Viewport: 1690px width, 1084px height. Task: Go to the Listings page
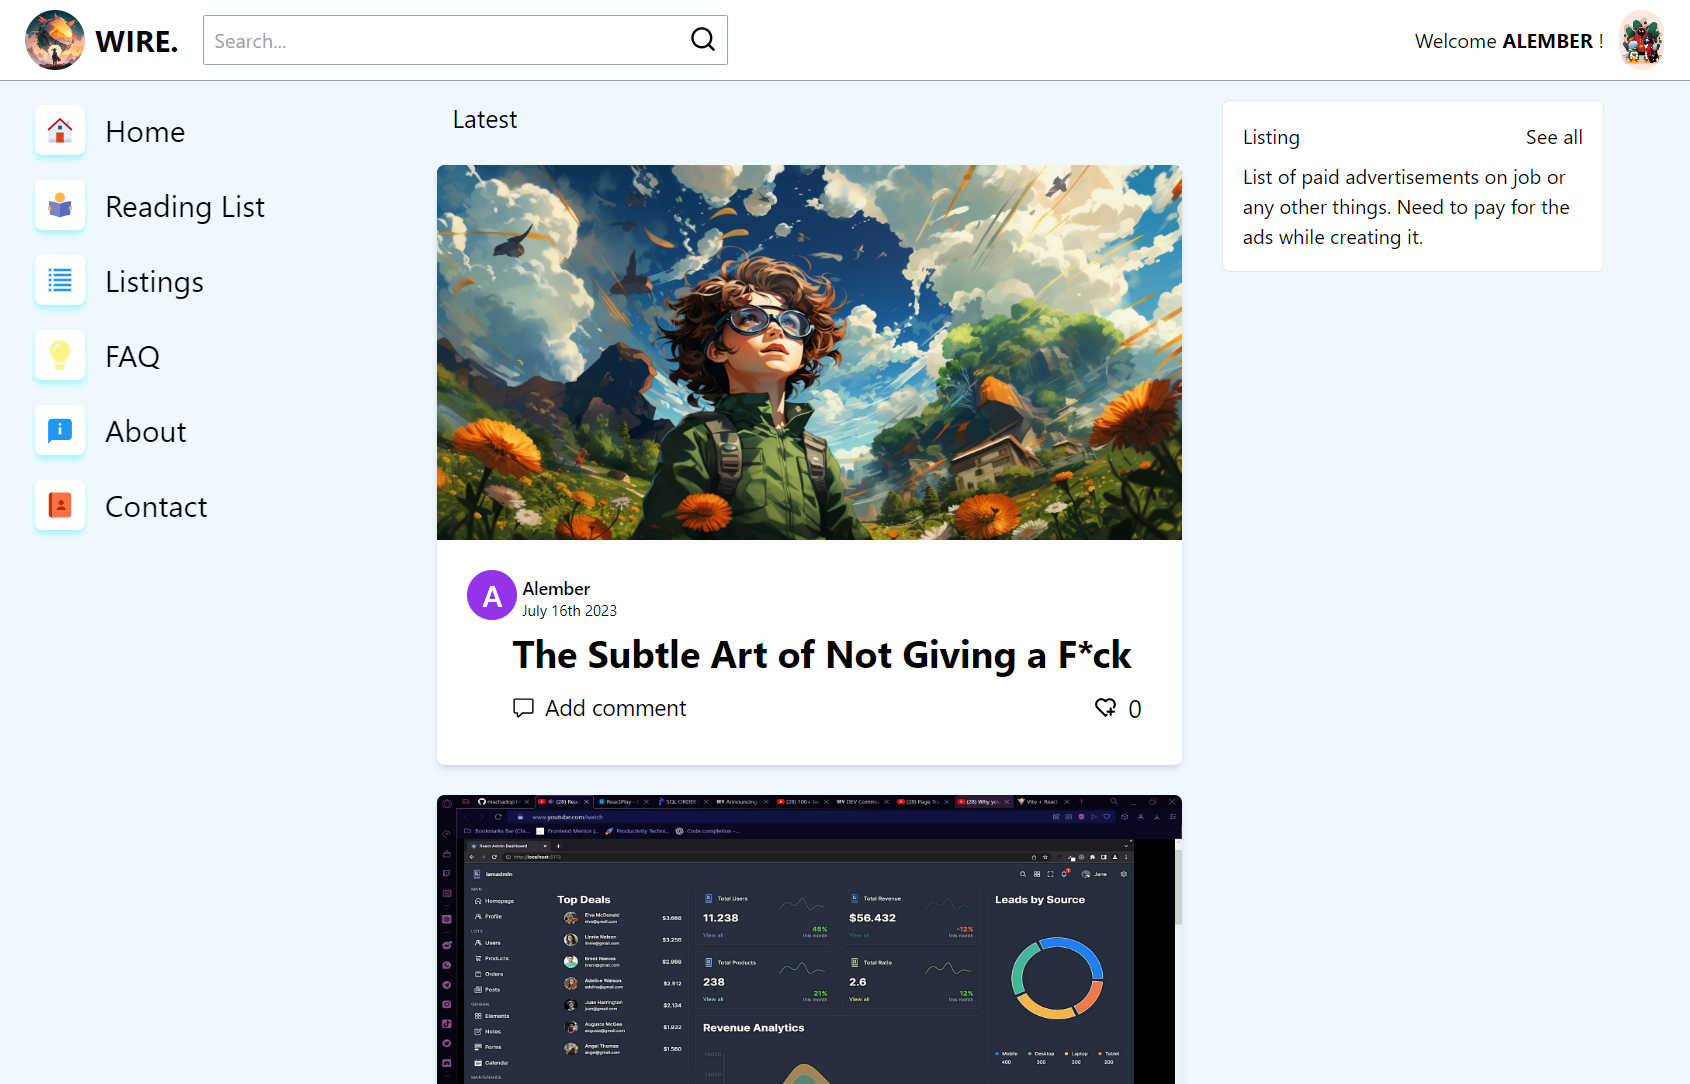(x=154, y=282)
